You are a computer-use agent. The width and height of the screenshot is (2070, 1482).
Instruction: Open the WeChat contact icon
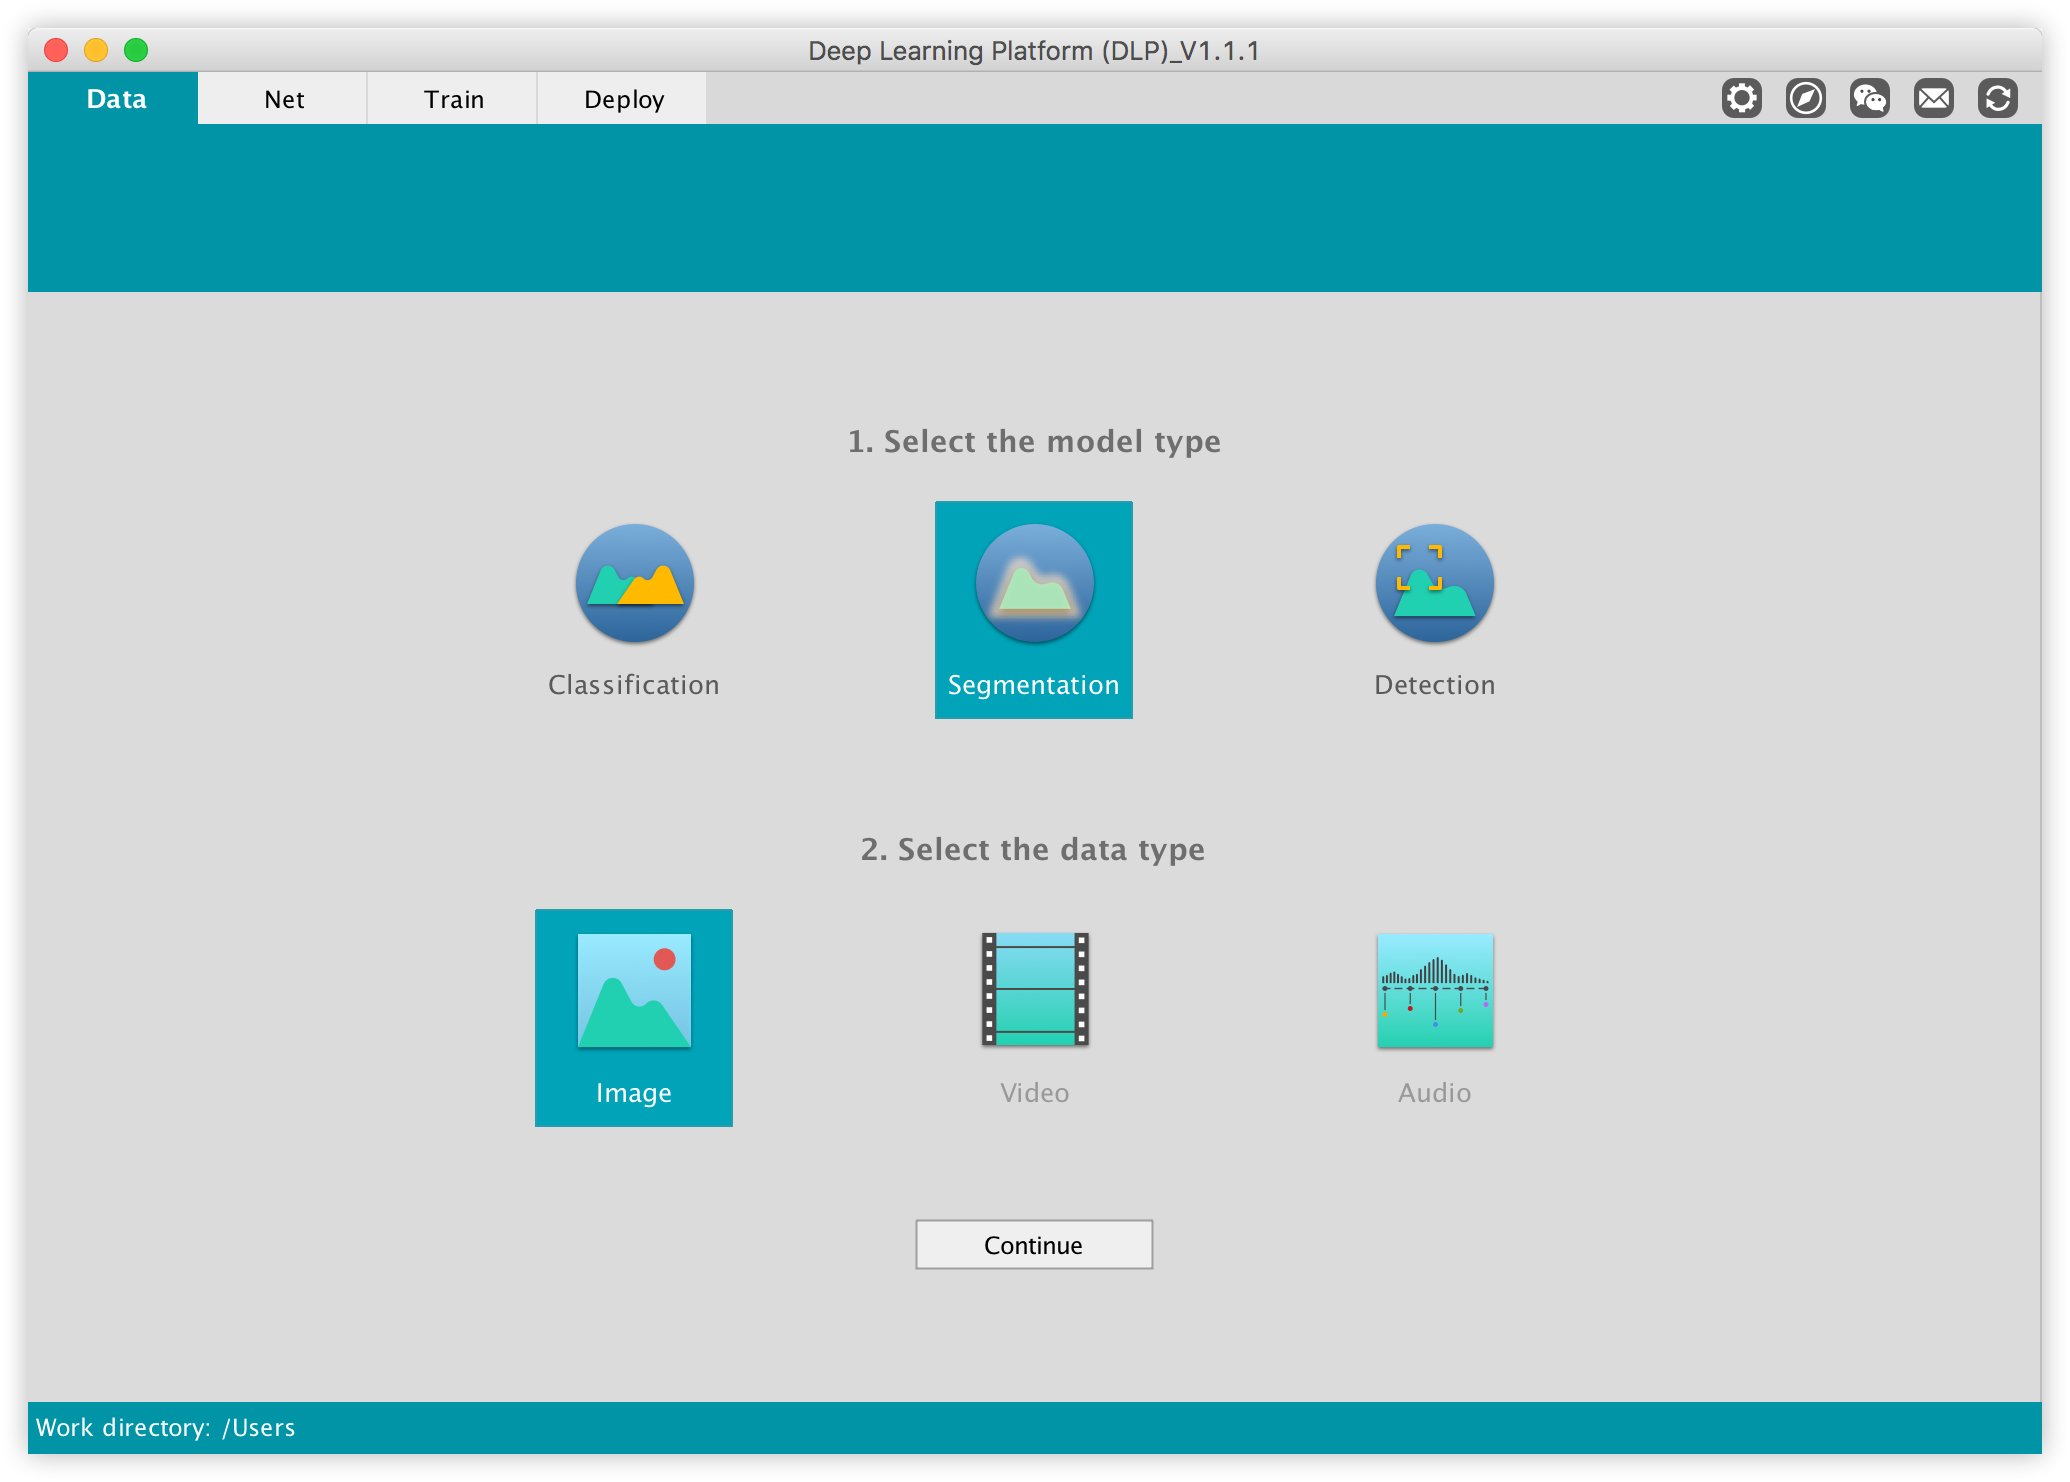pyautogui.click(x=1869, y=98)
